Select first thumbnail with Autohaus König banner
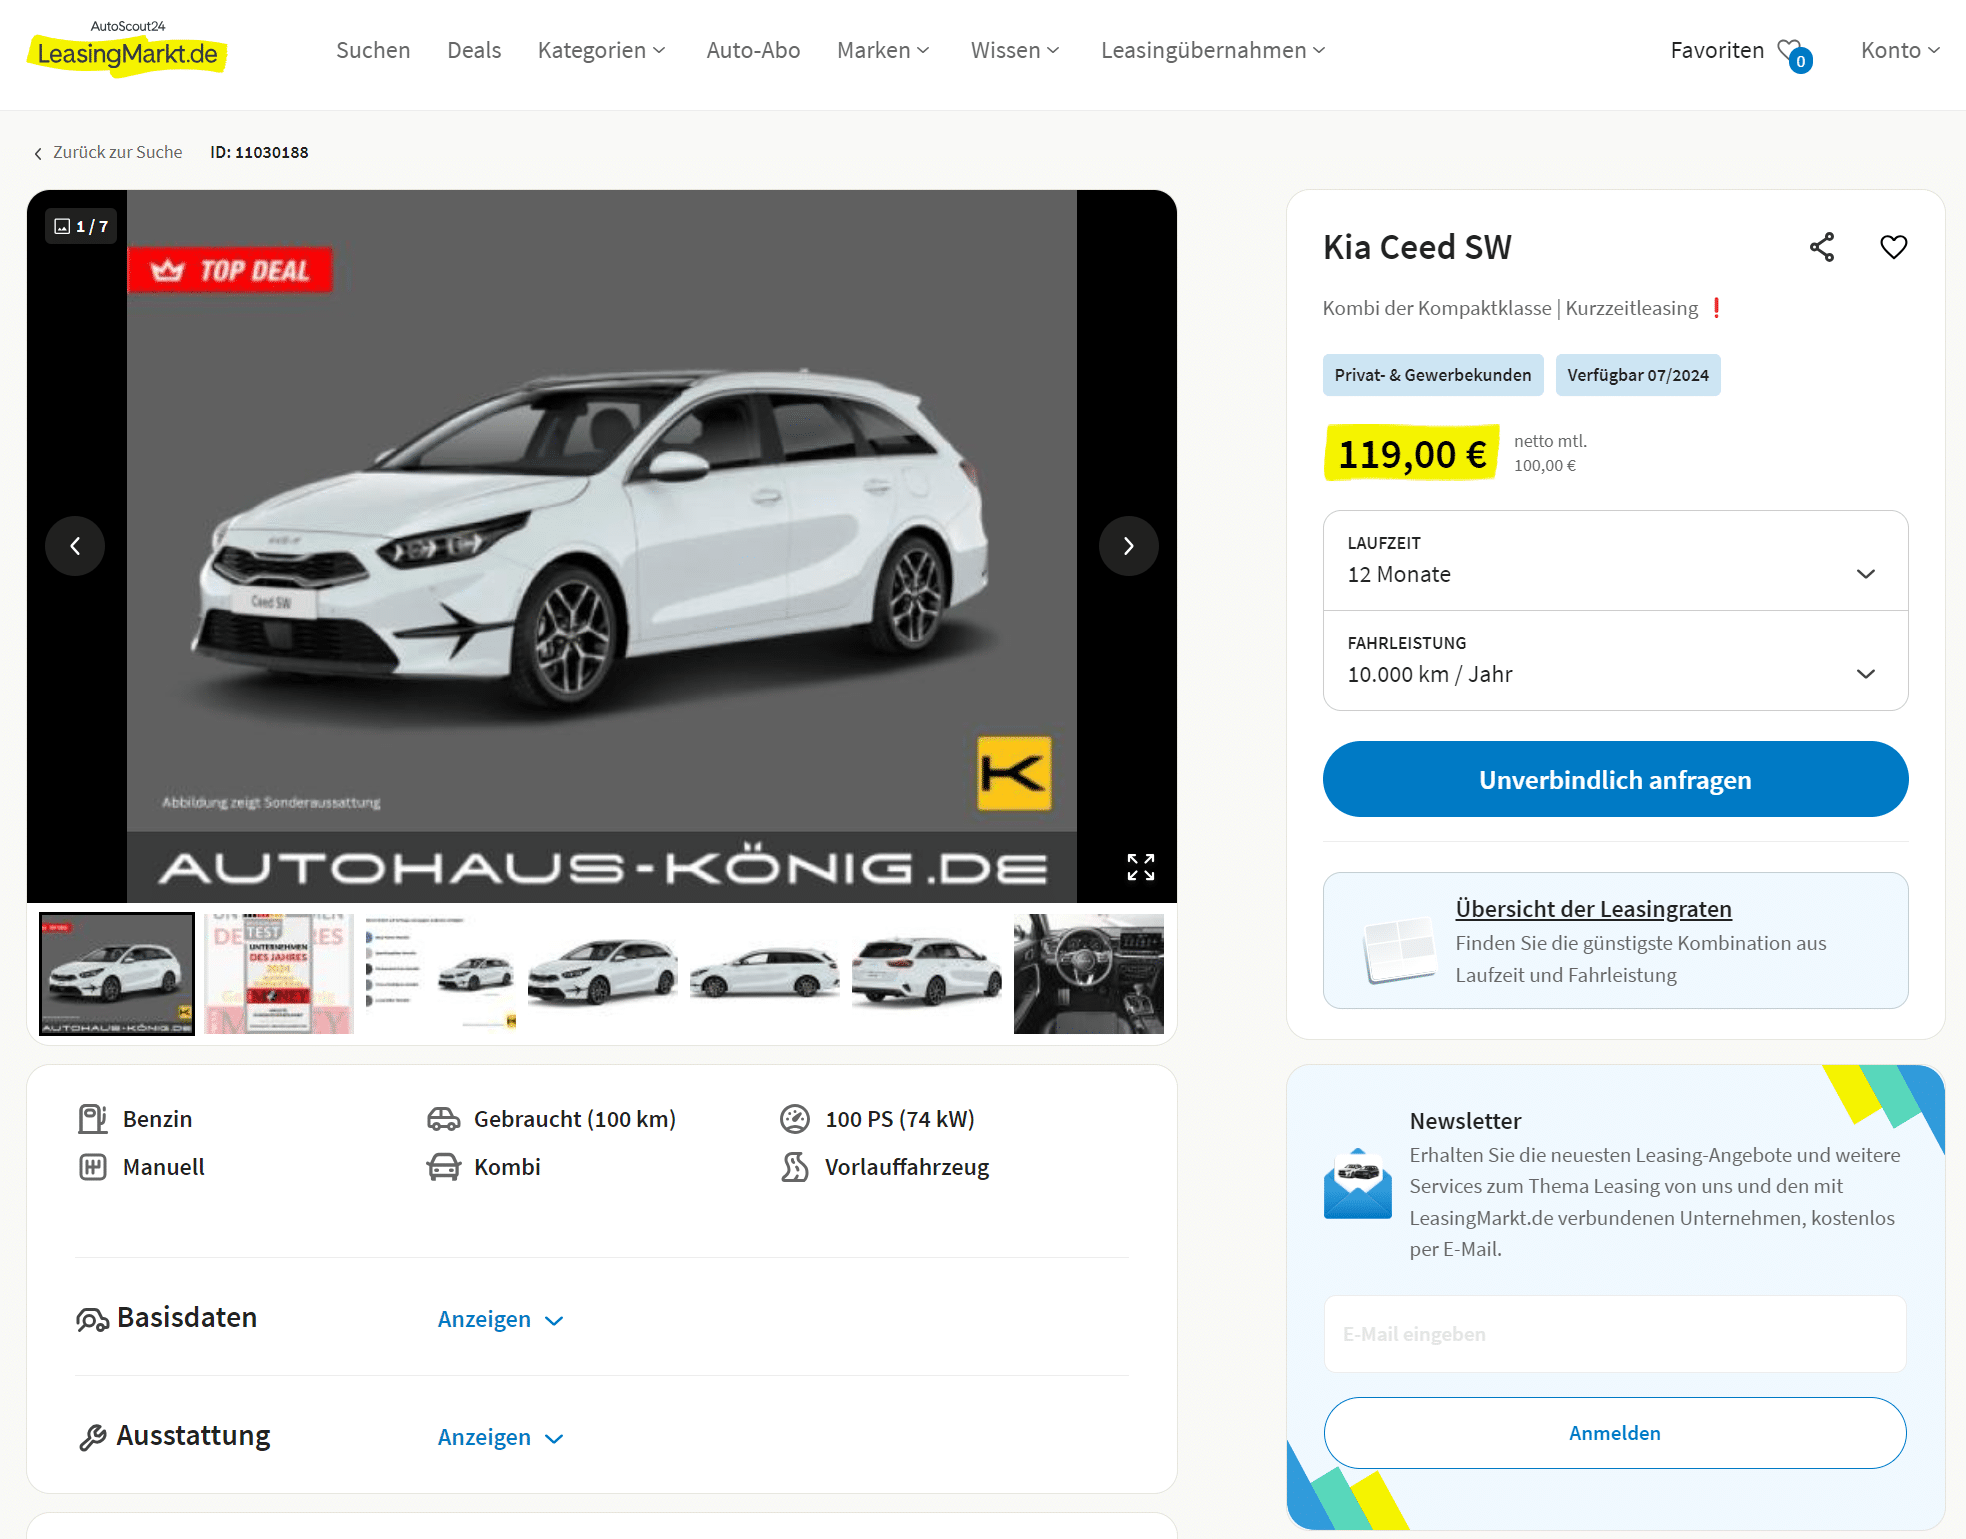Image resolution: width=1966 pixels, height=1539 pixels. tap(117, 974)
